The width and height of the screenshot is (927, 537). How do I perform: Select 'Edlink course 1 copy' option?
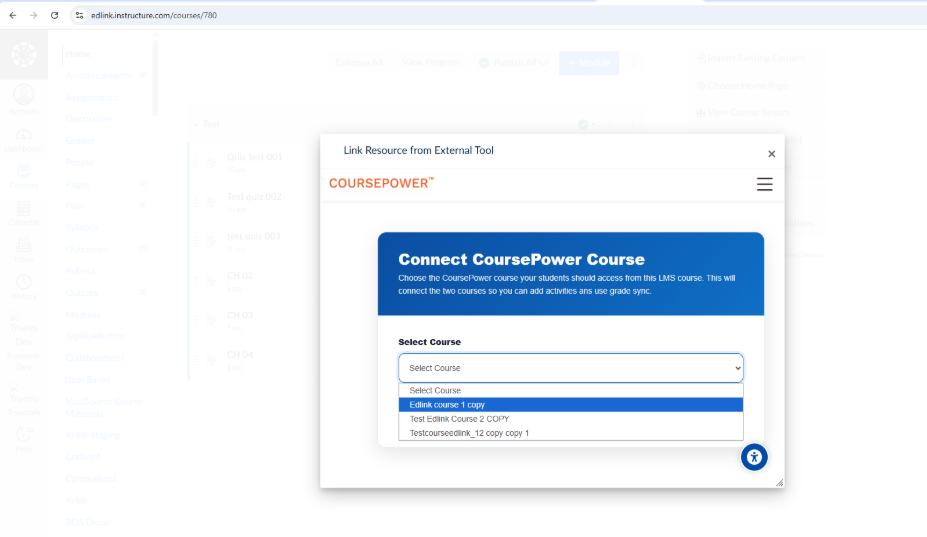click(571, 405)
